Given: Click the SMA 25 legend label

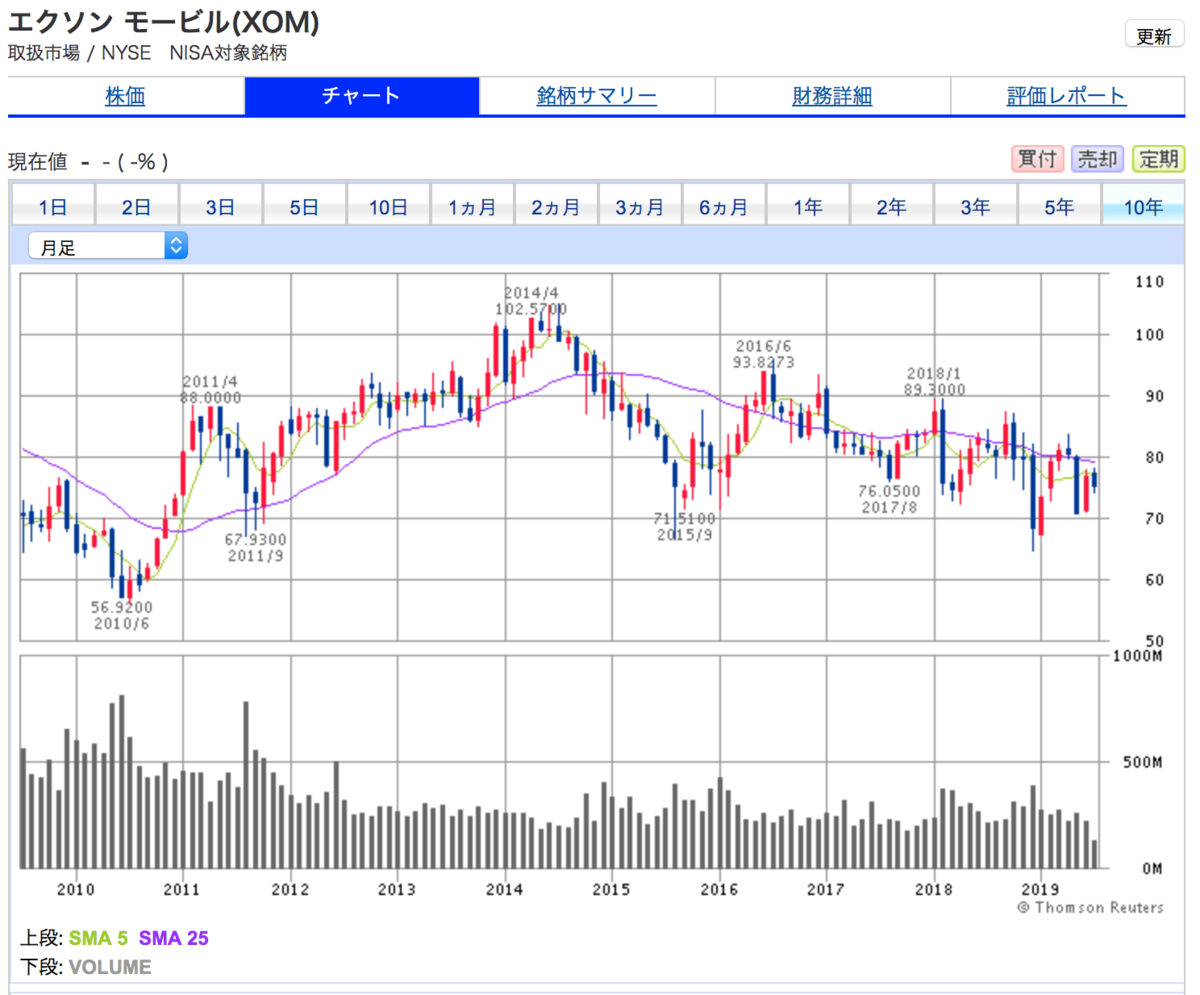Looking at the screenshot, I should coord(174,938).
